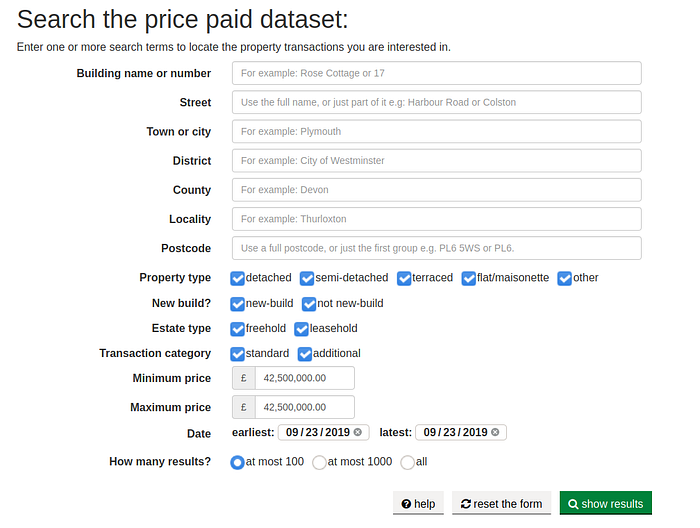Uncheck the terraced checkbox
Screen dimensions: 700x528
click(x=404, y=278)
